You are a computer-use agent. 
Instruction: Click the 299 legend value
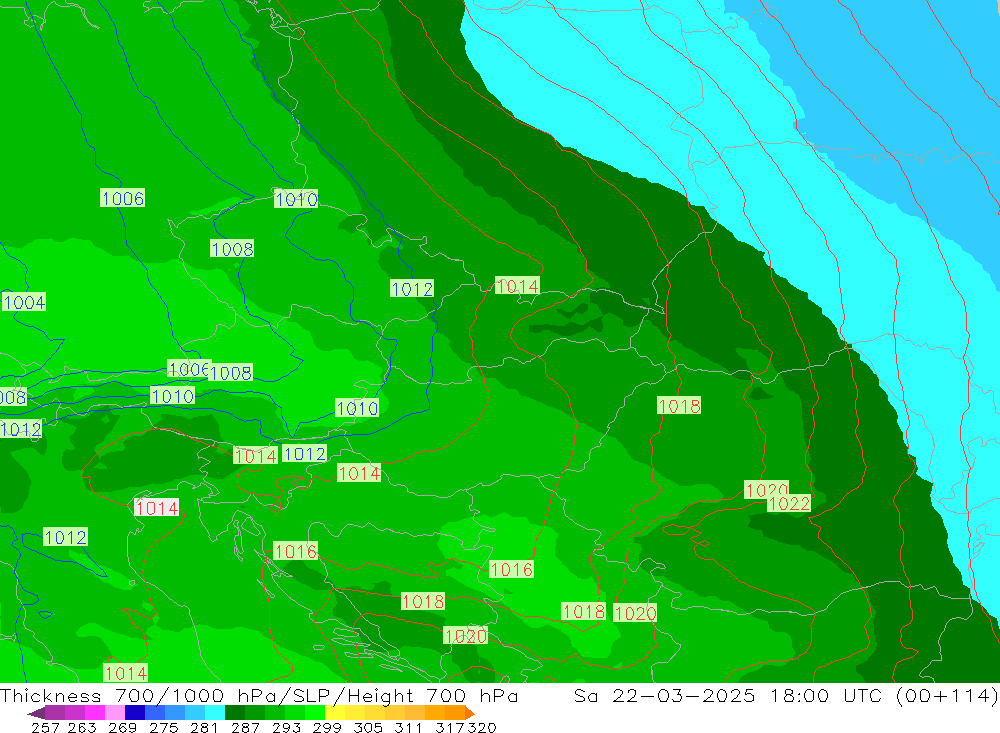(x=327, y=727)
